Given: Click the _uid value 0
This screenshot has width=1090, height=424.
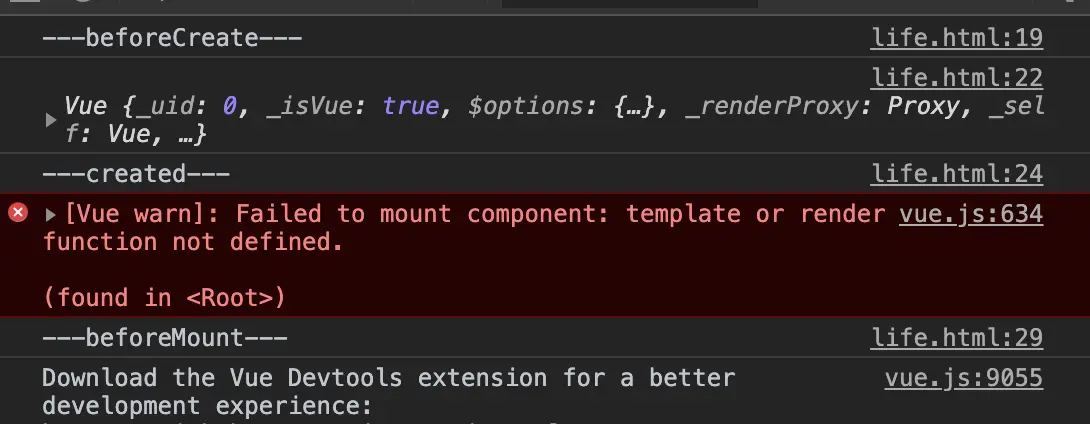Looking at the screenshot, I should (x=229, y=106).
